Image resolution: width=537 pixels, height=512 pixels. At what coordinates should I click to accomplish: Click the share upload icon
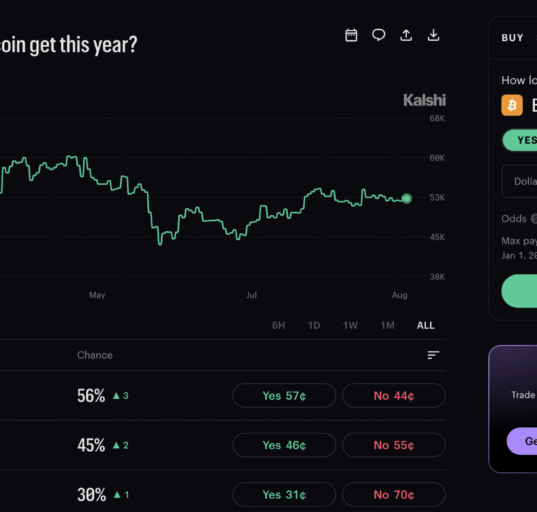[x=406, y=35]
